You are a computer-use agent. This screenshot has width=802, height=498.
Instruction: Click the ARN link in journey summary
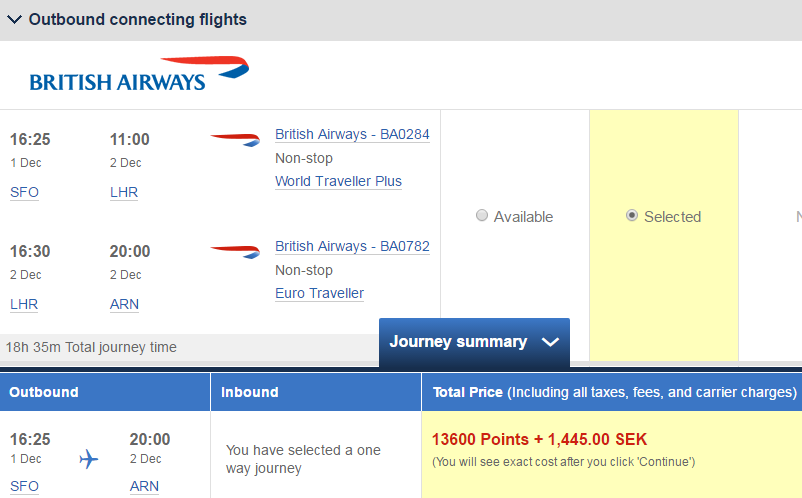pyautogui.click(x=144, y=486)
